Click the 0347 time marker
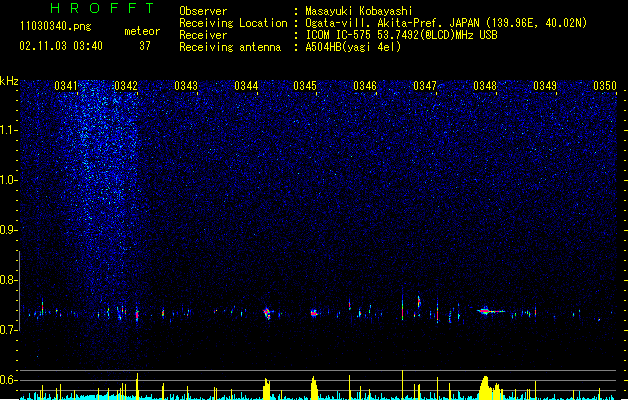Image resolution: width=629 pixels, height=400 pixels. point(425,86)
